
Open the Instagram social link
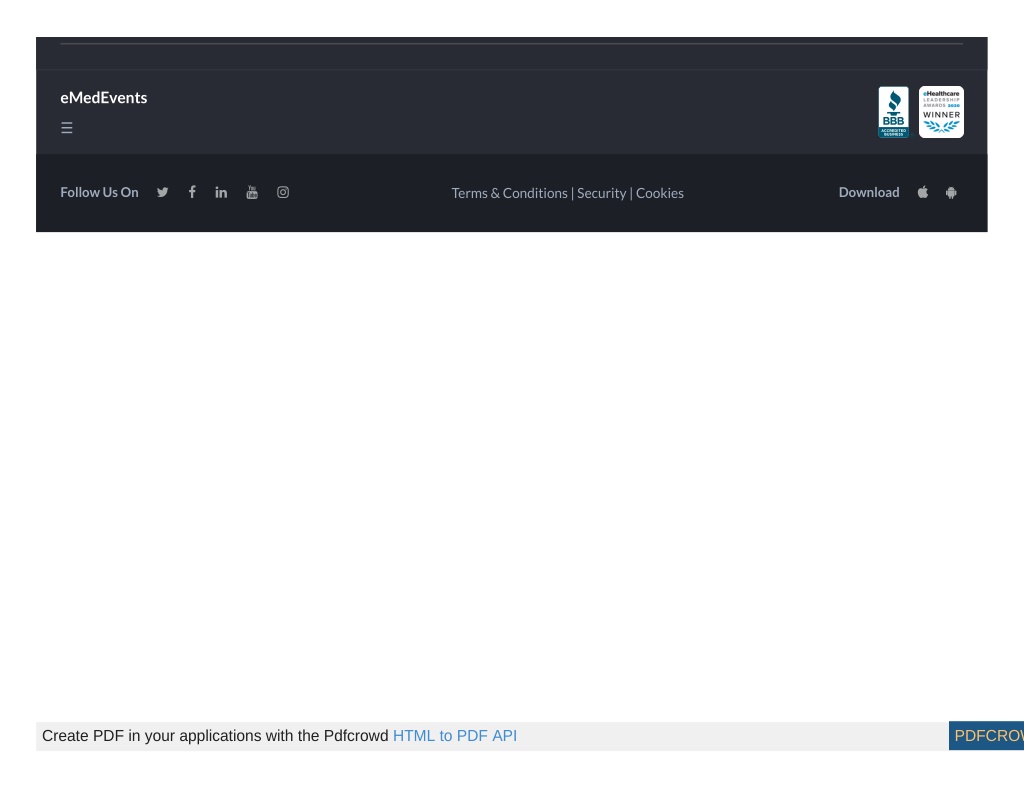pos(283,192)
